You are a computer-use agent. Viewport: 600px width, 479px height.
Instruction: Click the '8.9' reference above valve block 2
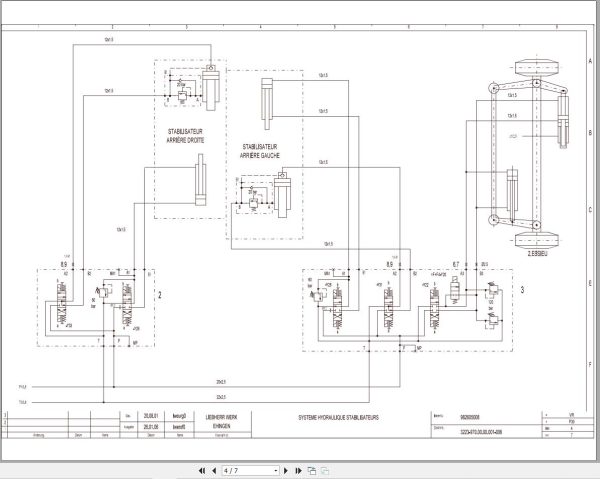(64, 264)
